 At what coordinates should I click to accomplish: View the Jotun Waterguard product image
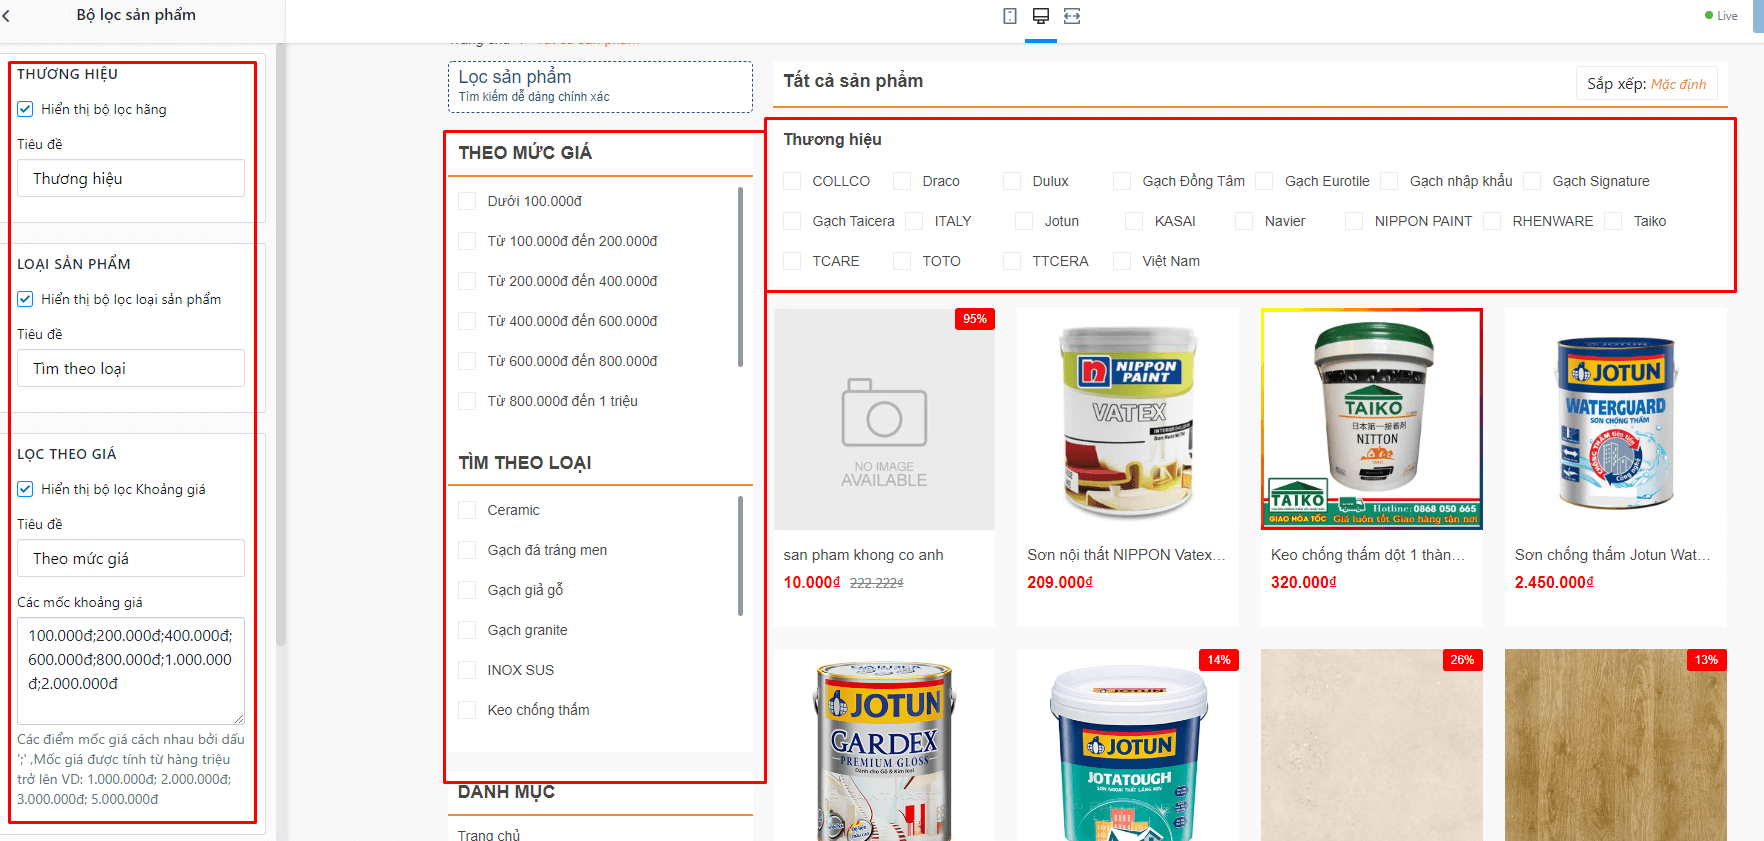(1615, 419)
